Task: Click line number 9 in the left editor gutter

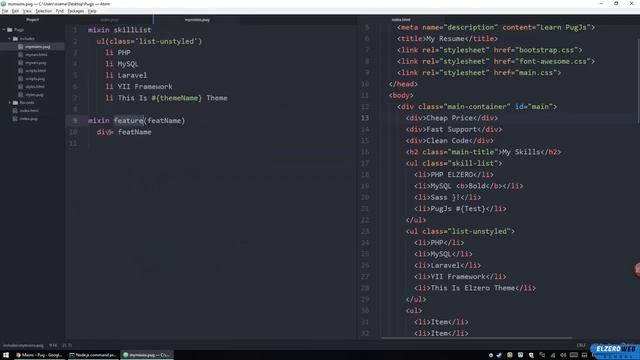Action: pyautogui.click(x=75, y=120)
